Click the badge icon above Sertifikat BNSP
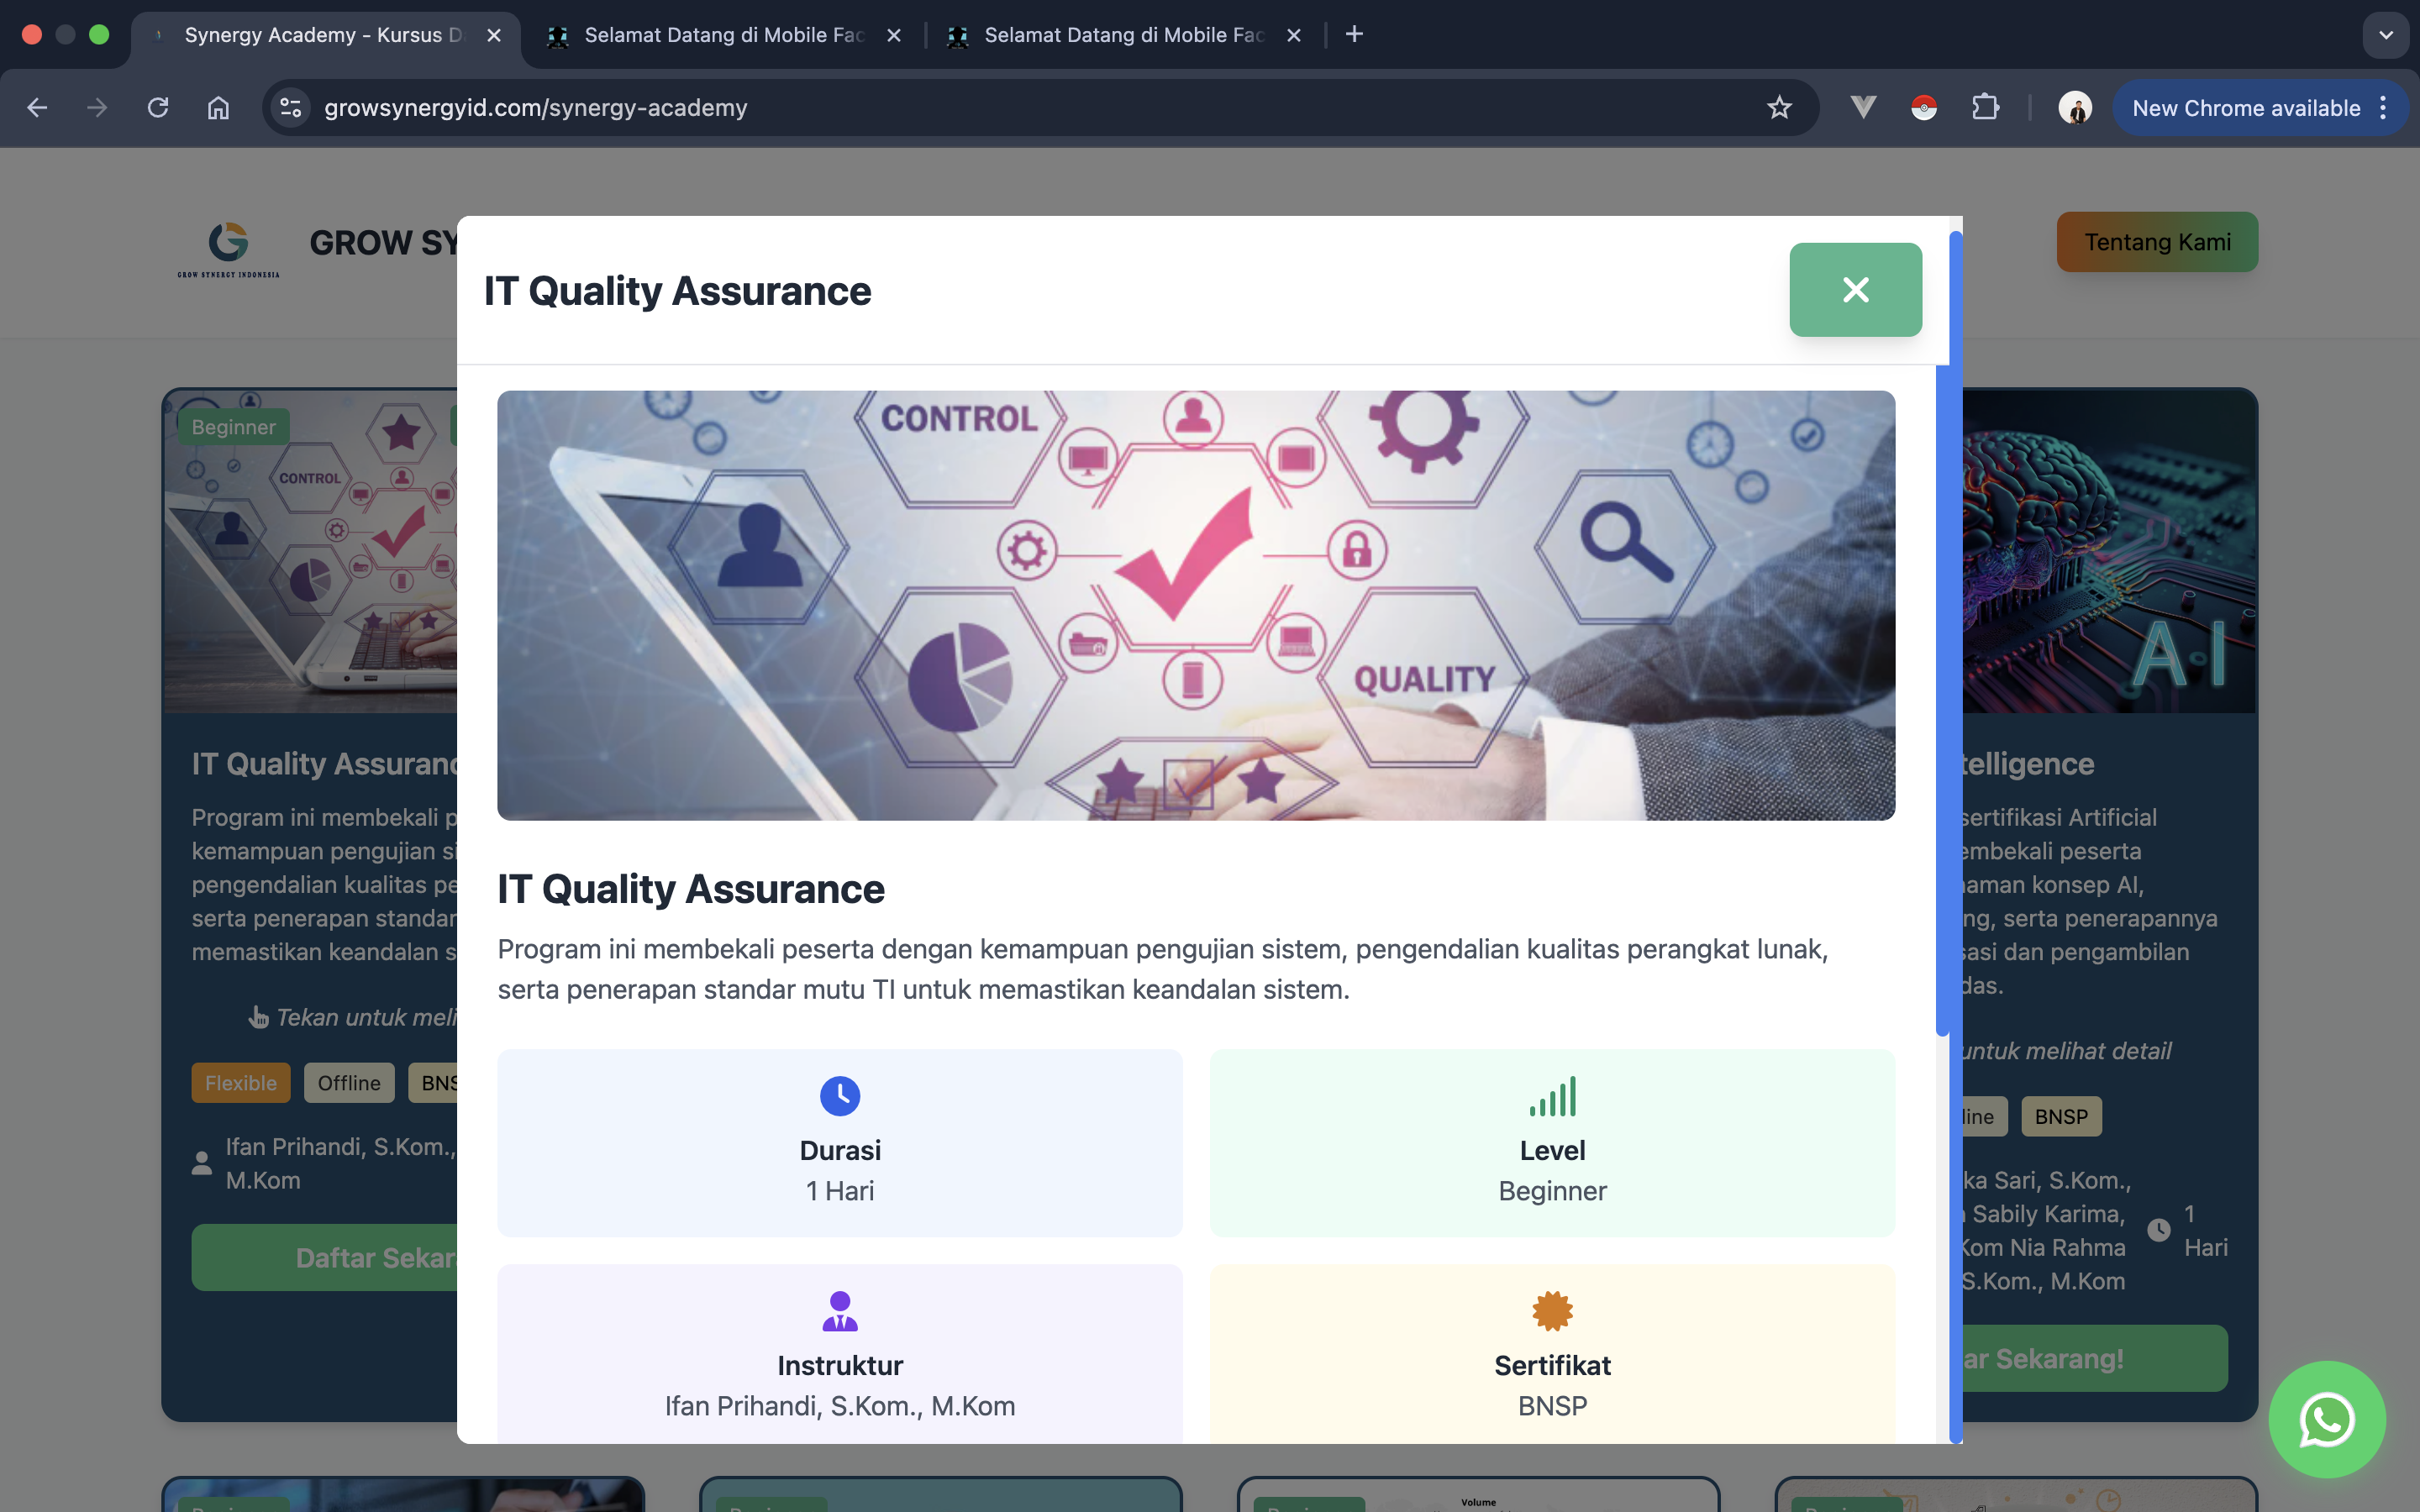Image resolution: width=2420 pixels, height=1512 pixels. click(1552, 1310)
